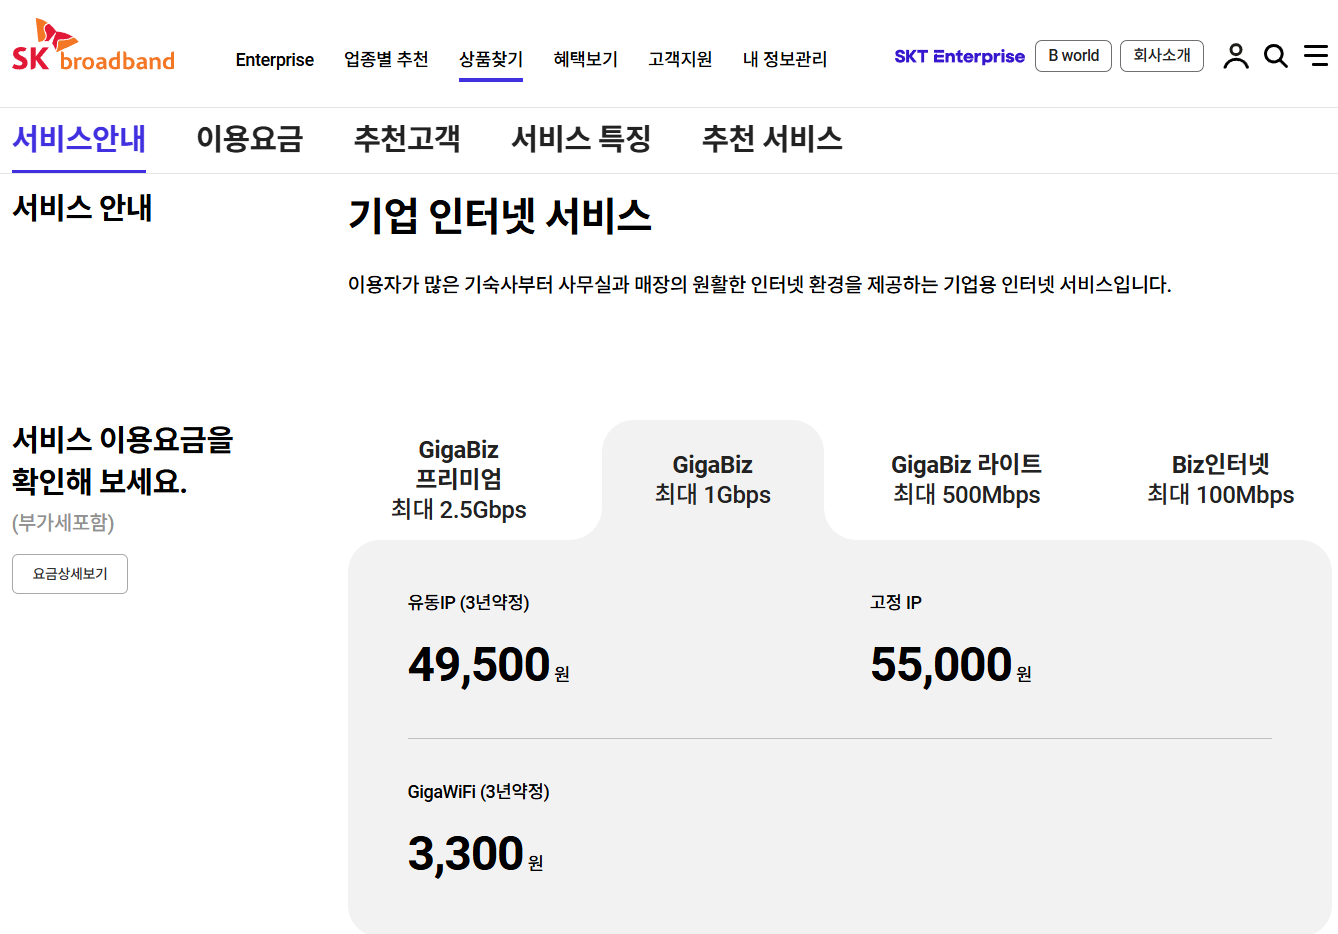Switch to the 서비스안내 tab
The width and height of the screenshot is (1338, 934).
79,138
